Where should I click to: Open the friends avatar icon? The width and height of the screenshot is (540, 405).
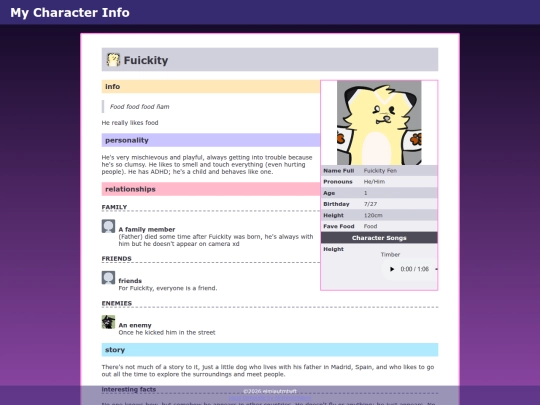coord(108,278)
